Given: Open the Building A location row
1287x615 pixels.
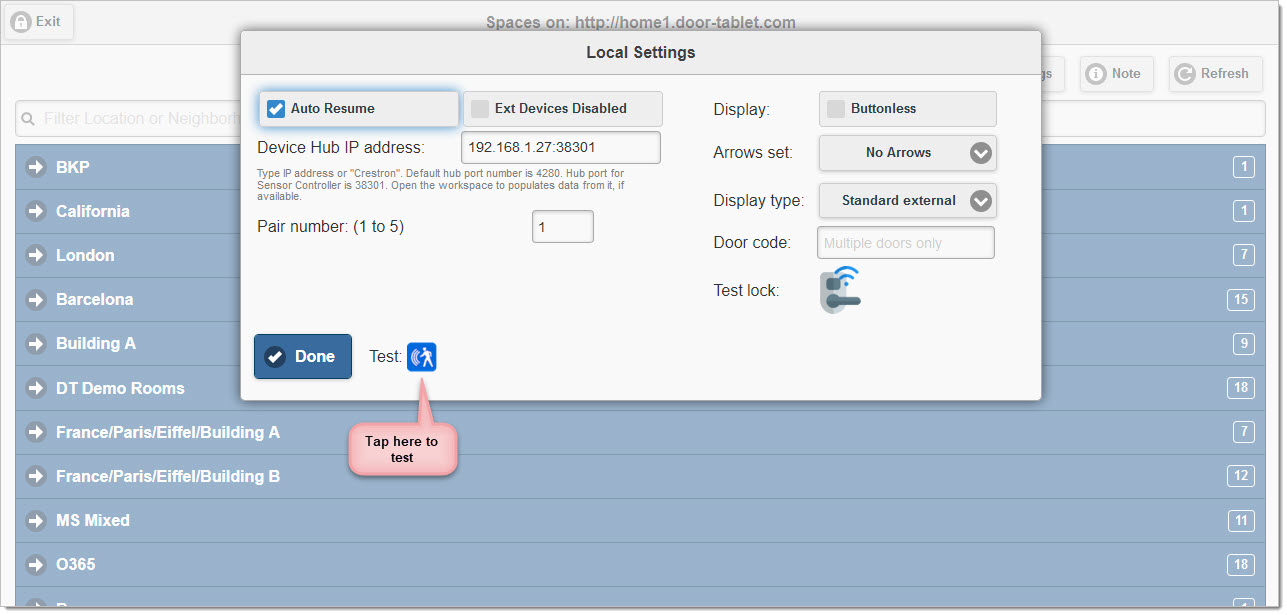Looking at the screenshot, I should (x=96, y=343).
